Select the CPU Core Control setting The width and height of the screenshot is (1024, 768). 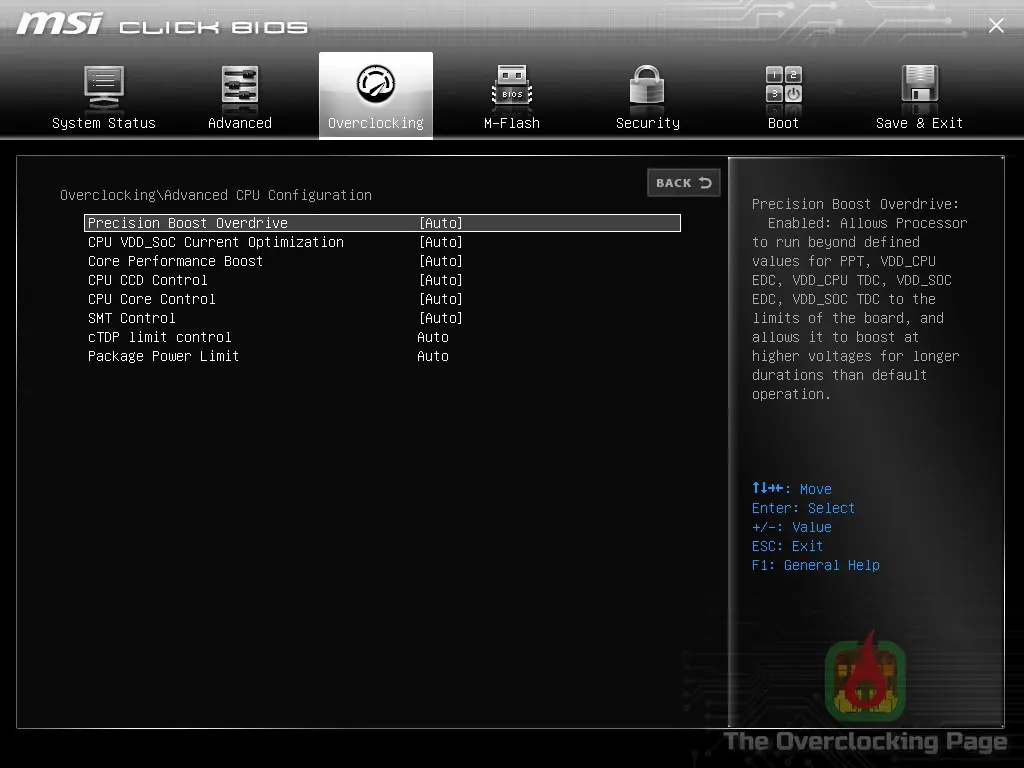pyautogui.click(x=382, y=298)
